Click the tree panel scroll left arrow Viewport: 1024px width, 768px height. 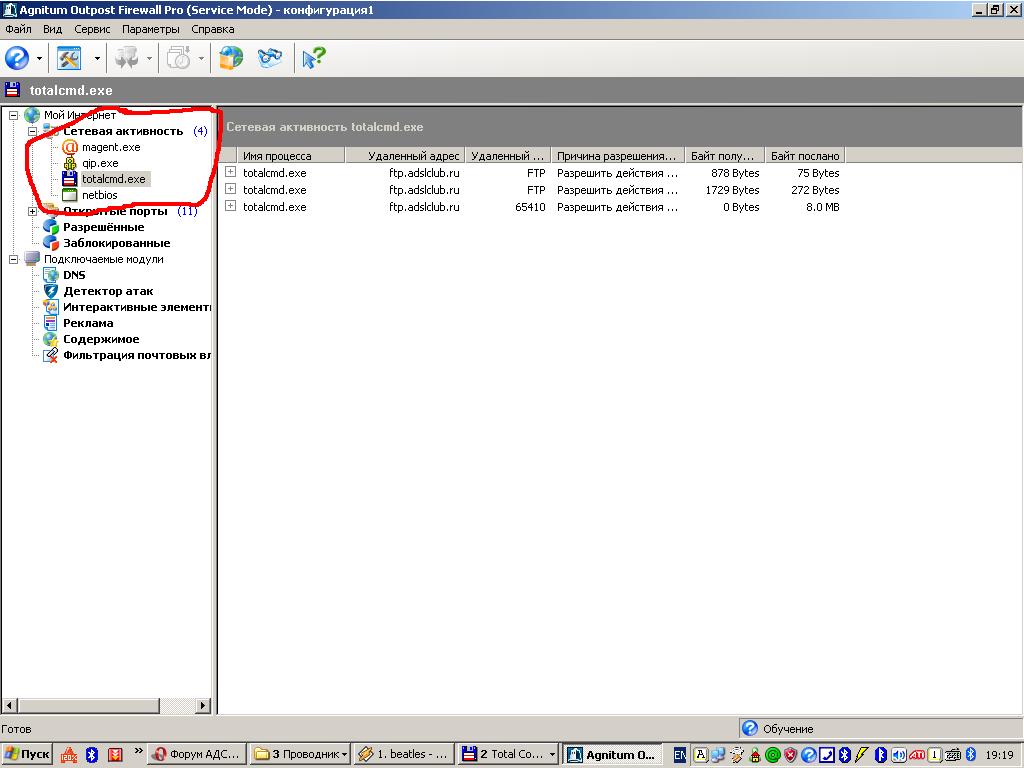pos(10,705)
